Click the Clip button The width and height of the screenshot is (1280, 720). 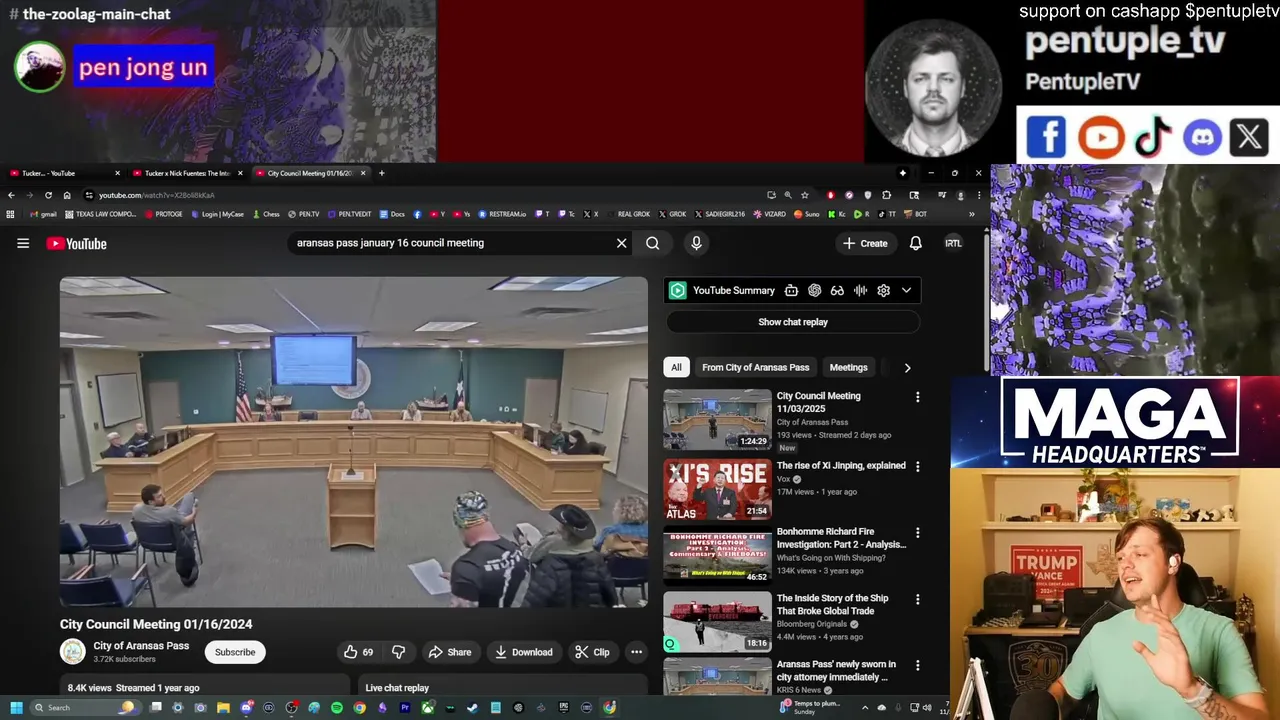pos(592,652)
